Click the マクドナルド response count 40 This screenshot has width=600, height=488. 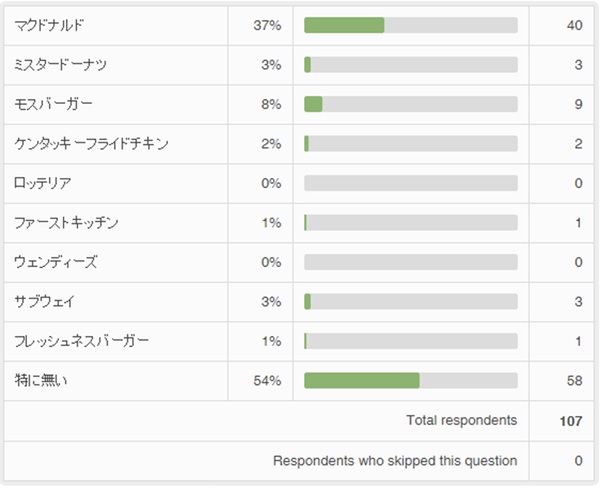[573, 25]
